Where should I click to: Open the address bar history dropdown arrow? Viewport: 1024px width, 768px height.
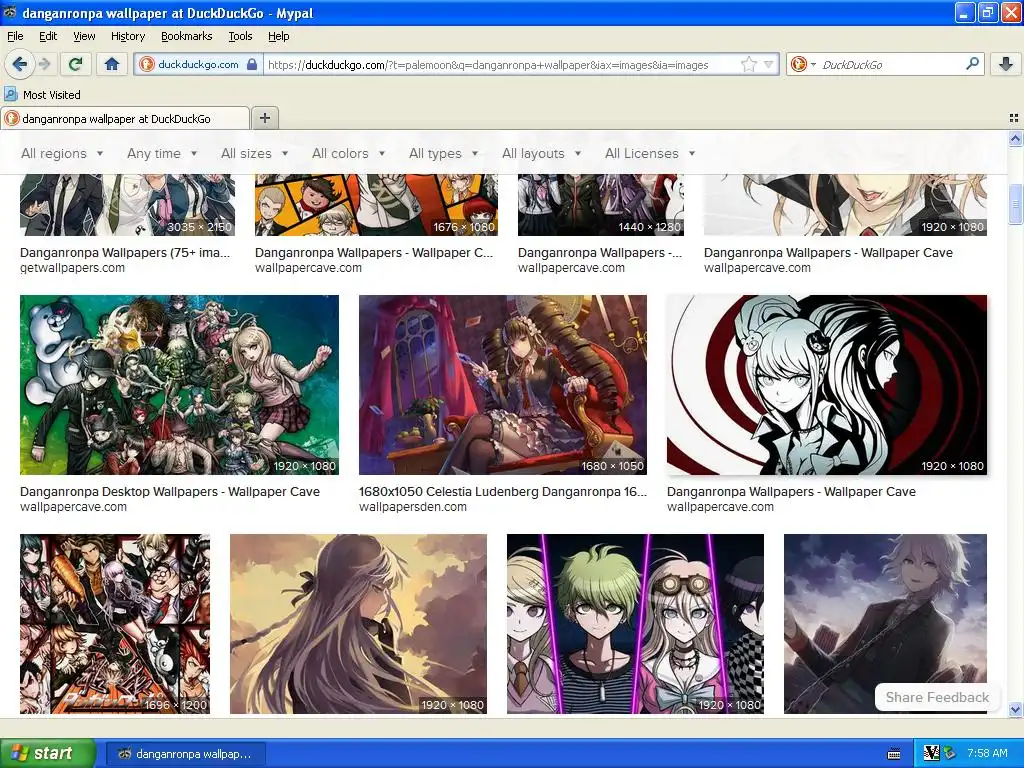[769, 64]
